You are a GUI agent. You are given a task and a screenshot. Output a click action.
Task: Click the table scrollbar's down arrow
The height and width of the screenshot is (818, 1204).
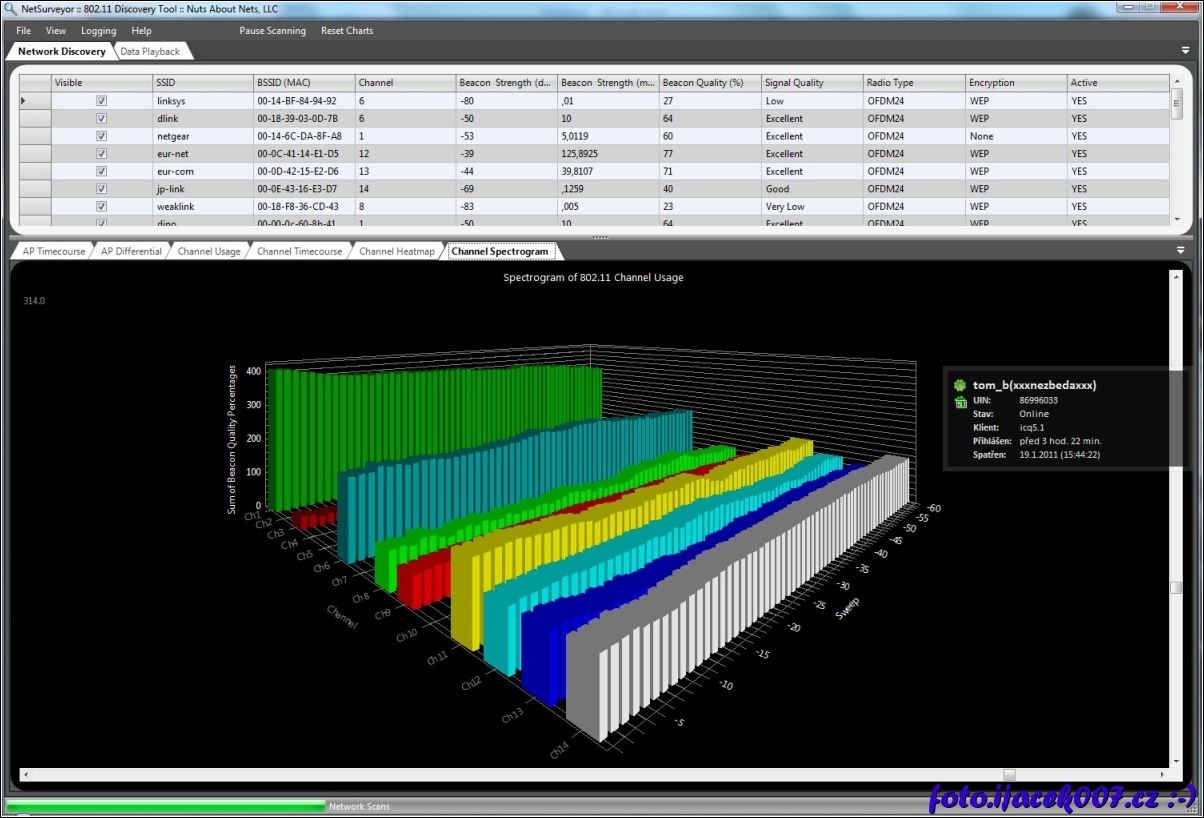tap(1177, 219)
